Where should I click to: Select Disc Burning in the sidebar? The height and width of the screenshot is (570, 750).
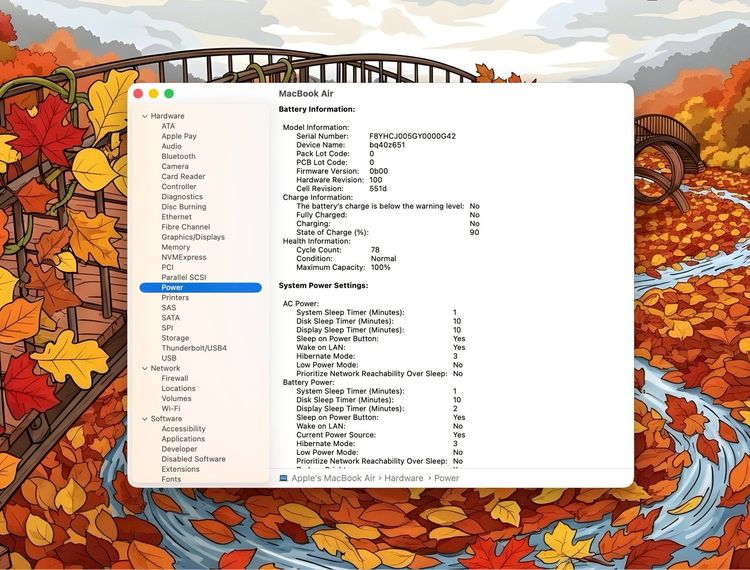pyautogui.click(x=184, y=207)
